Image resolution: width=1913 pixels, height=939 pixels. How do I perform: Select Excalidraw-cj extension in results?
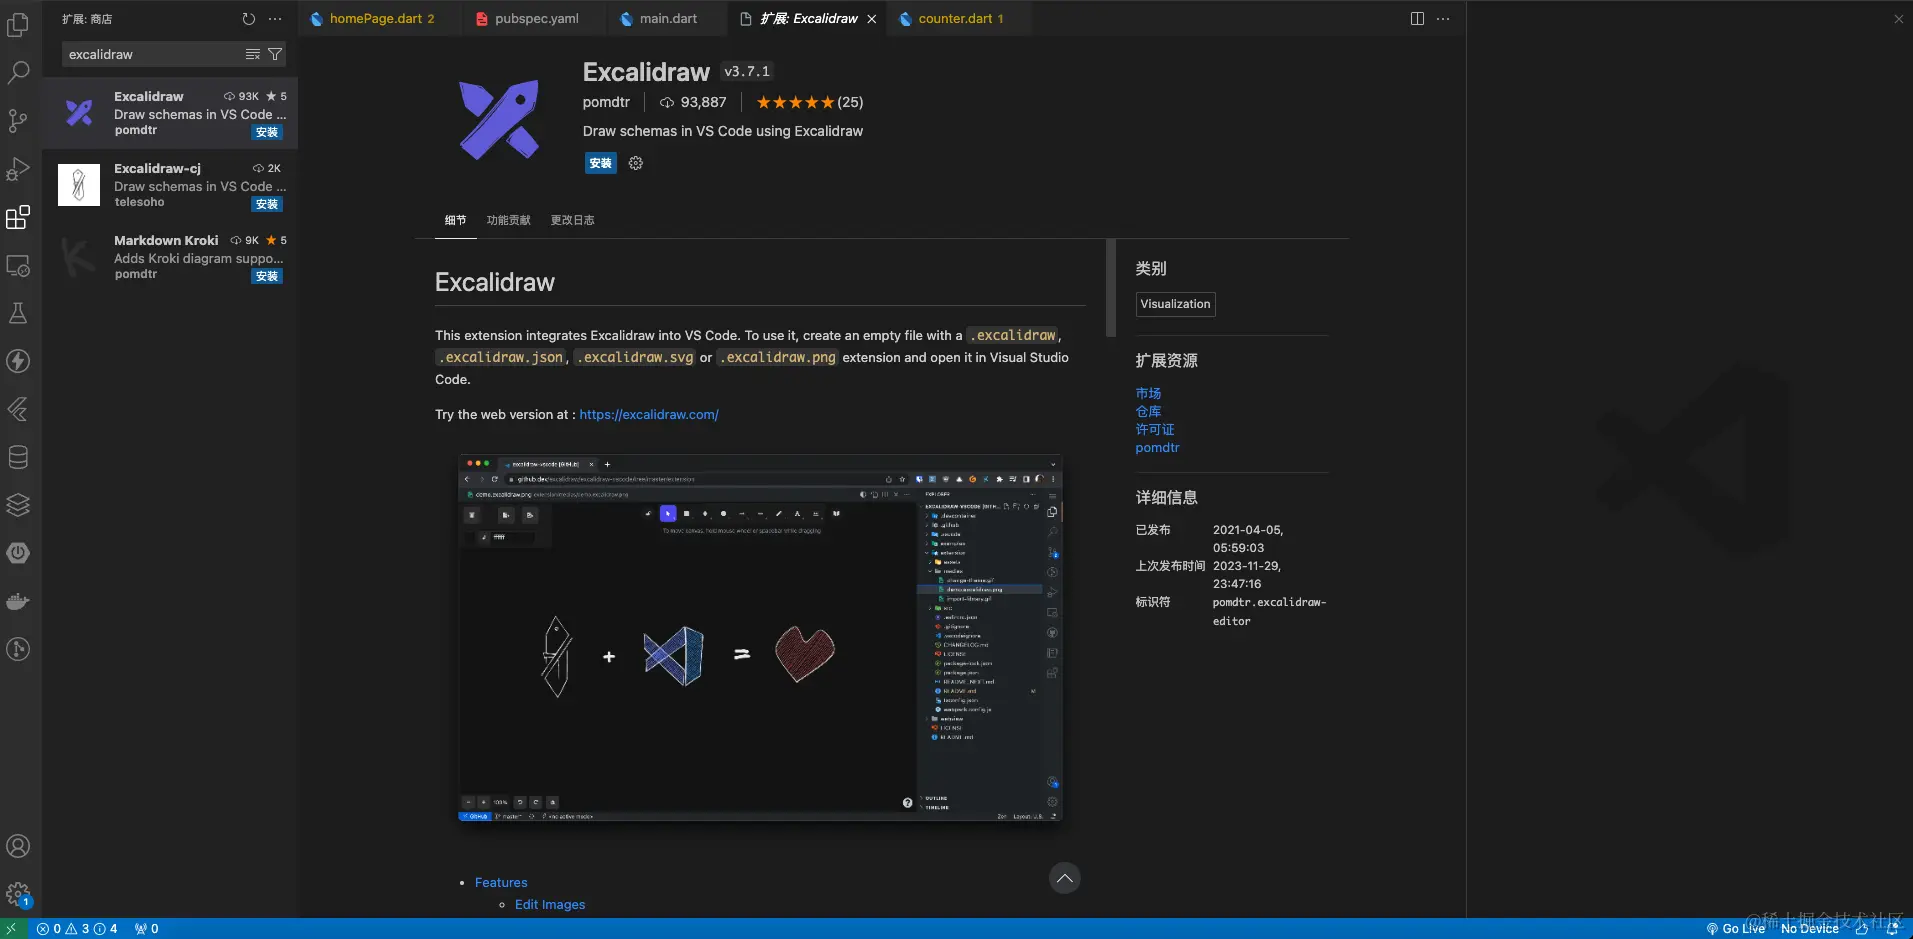(x=170, y=185)
